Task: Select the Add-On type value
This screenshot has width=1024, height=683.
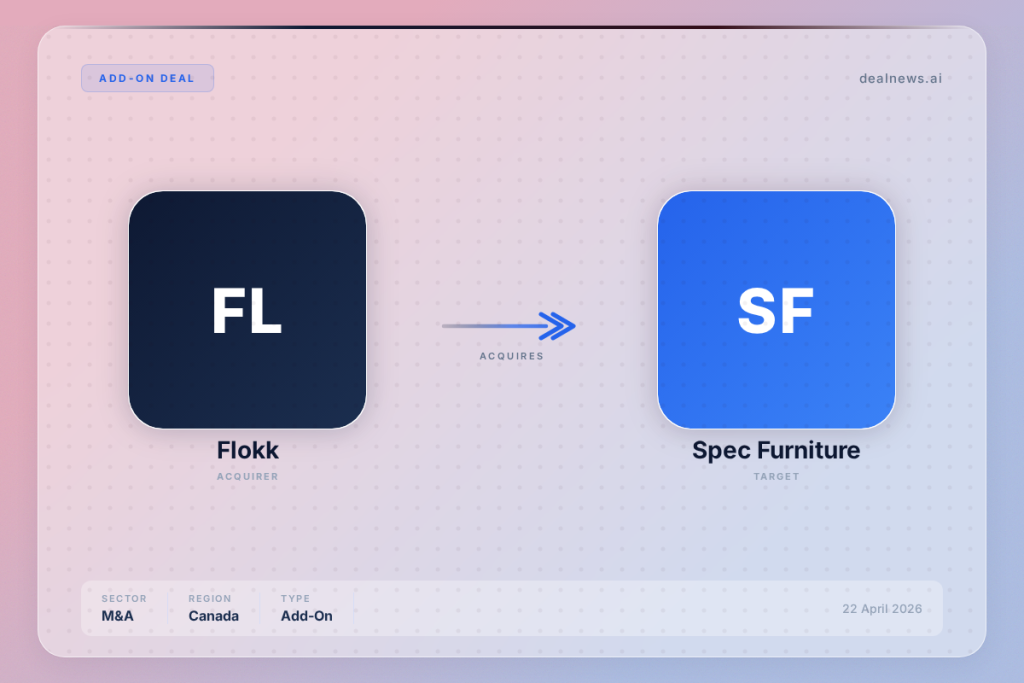Action: pos(306,616)
